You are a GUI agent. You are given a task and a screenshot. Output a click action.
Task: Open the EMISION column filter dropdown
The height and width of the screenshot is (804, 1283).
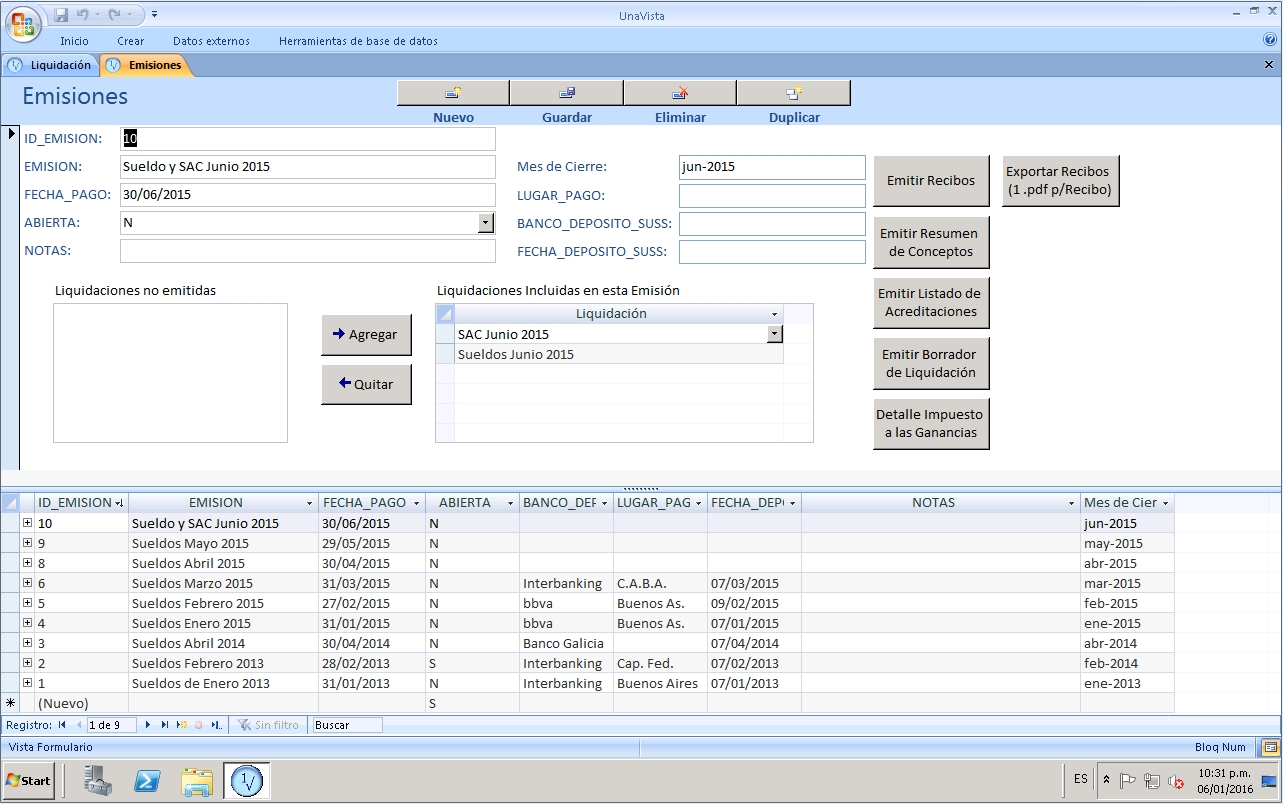(311, 503)
